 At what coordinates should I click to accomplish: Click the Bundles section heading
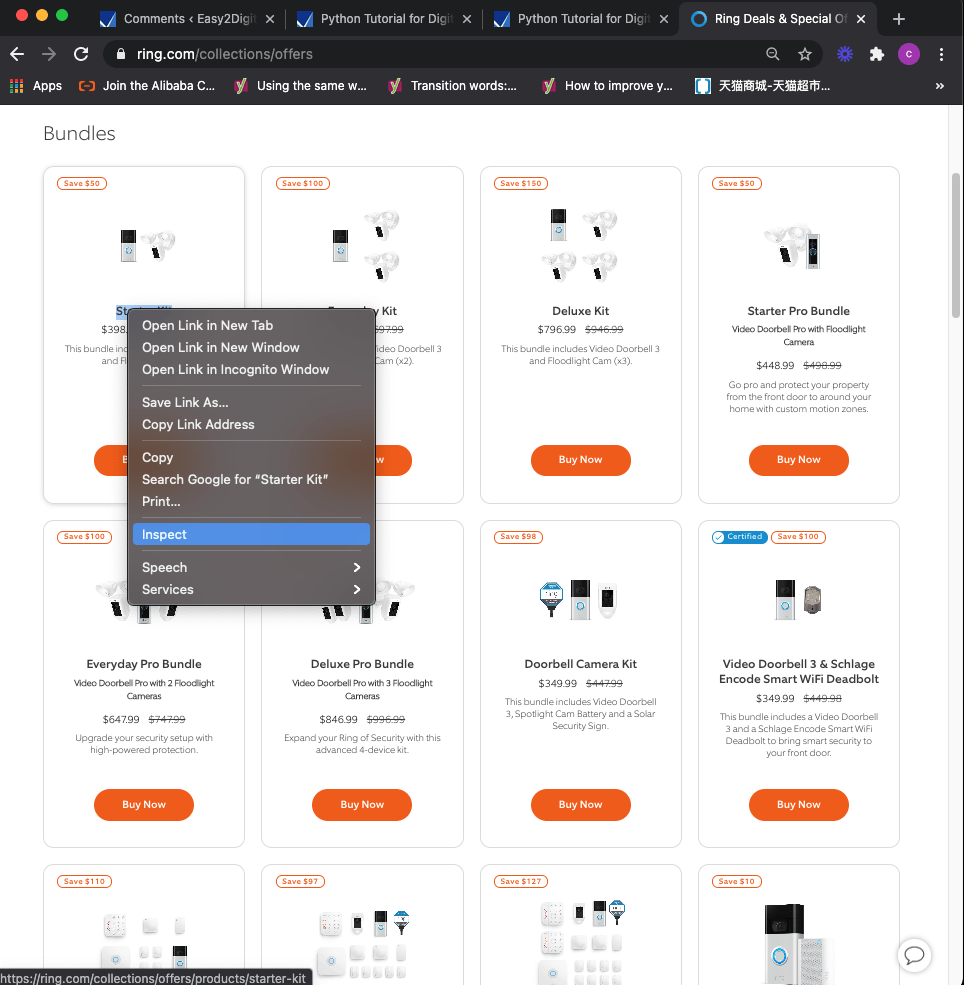click(79, 134)
